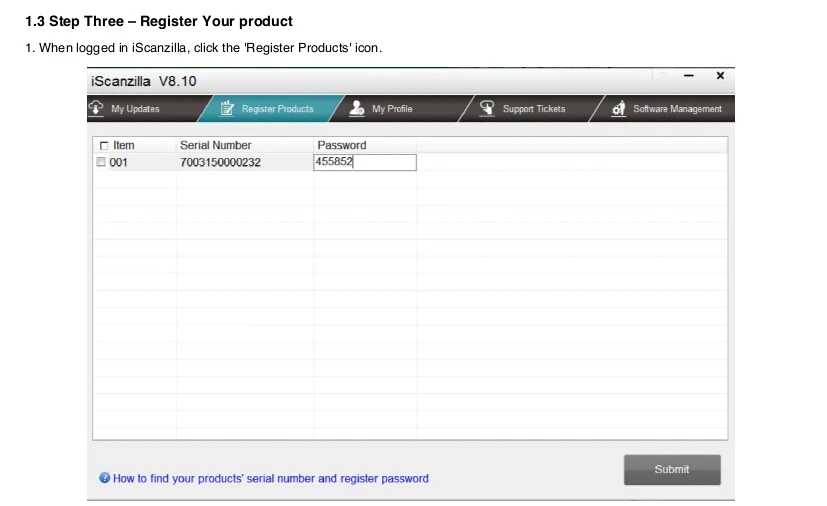
Task: Toggle the Item header select-all checkbox
Action: pyautogui.click(x=103, y=146)
